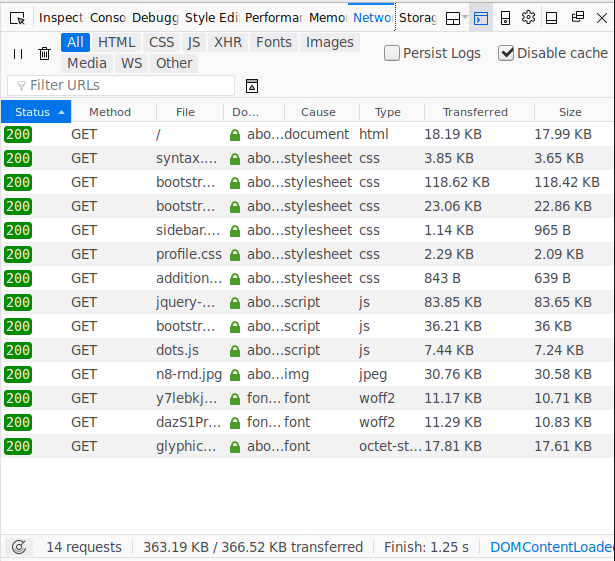Filter requests by Fonts type
The image size is (615, 561).
pyautogui.click(x=274, y=42)
